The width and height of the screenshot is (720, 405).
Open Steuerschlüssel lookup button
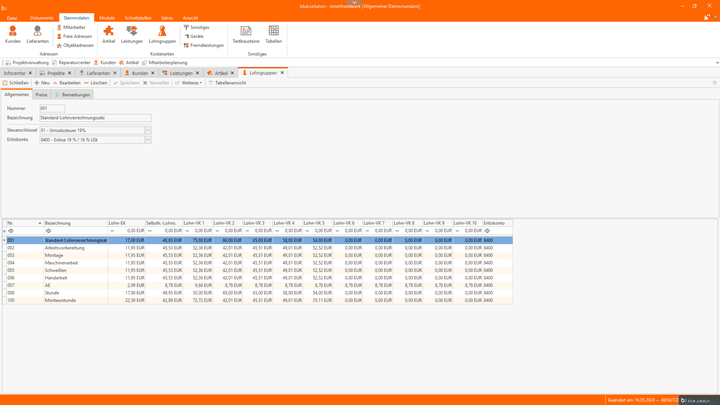click(148, 130)
